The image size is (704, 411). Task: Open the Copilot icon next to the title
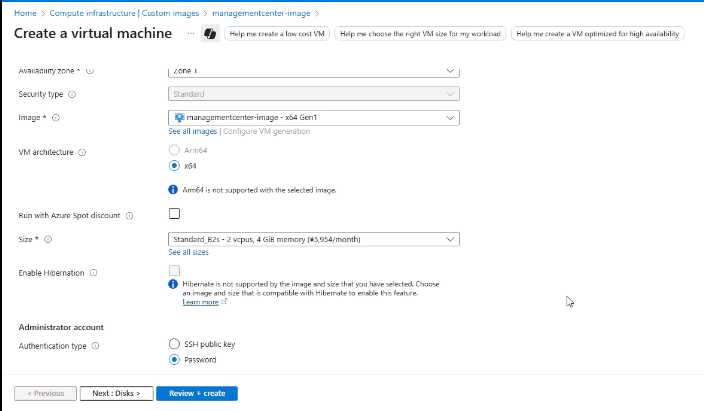[210, 34]
